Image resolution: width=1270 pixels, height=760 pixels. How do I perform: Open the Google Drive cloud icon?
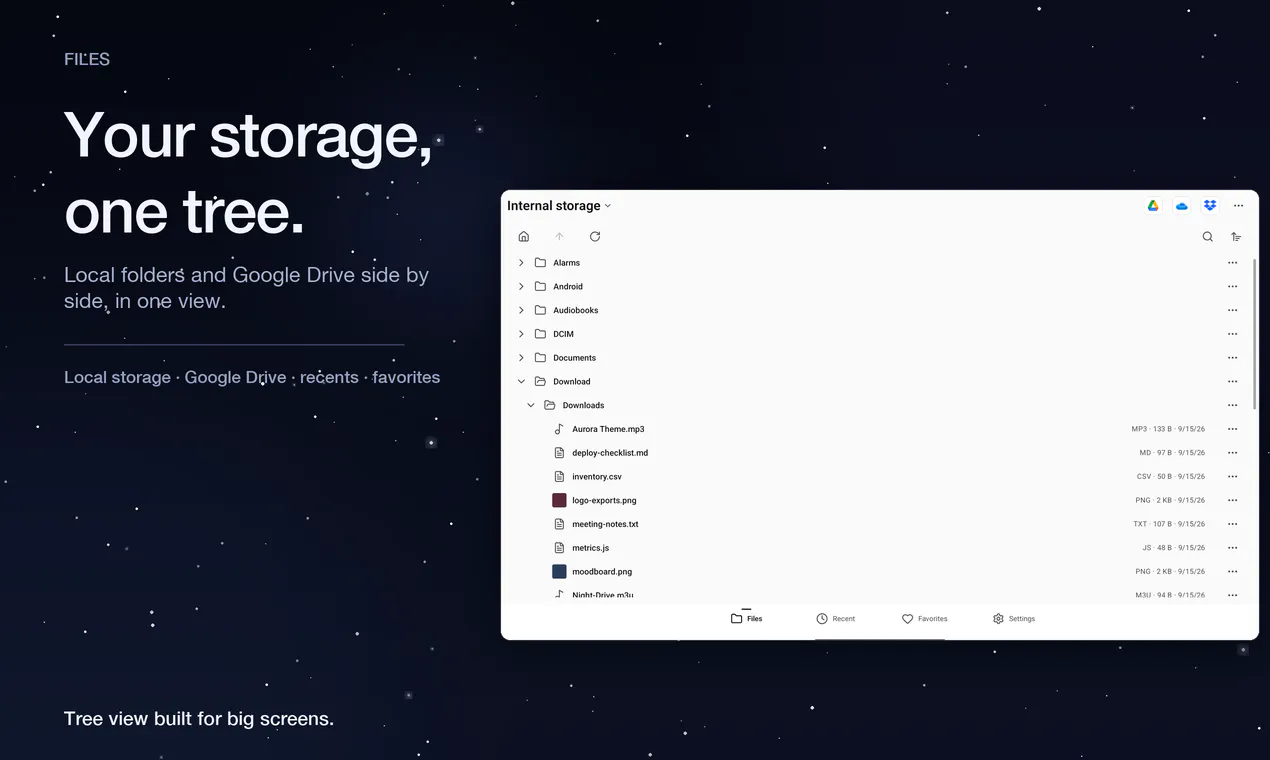1153,205
